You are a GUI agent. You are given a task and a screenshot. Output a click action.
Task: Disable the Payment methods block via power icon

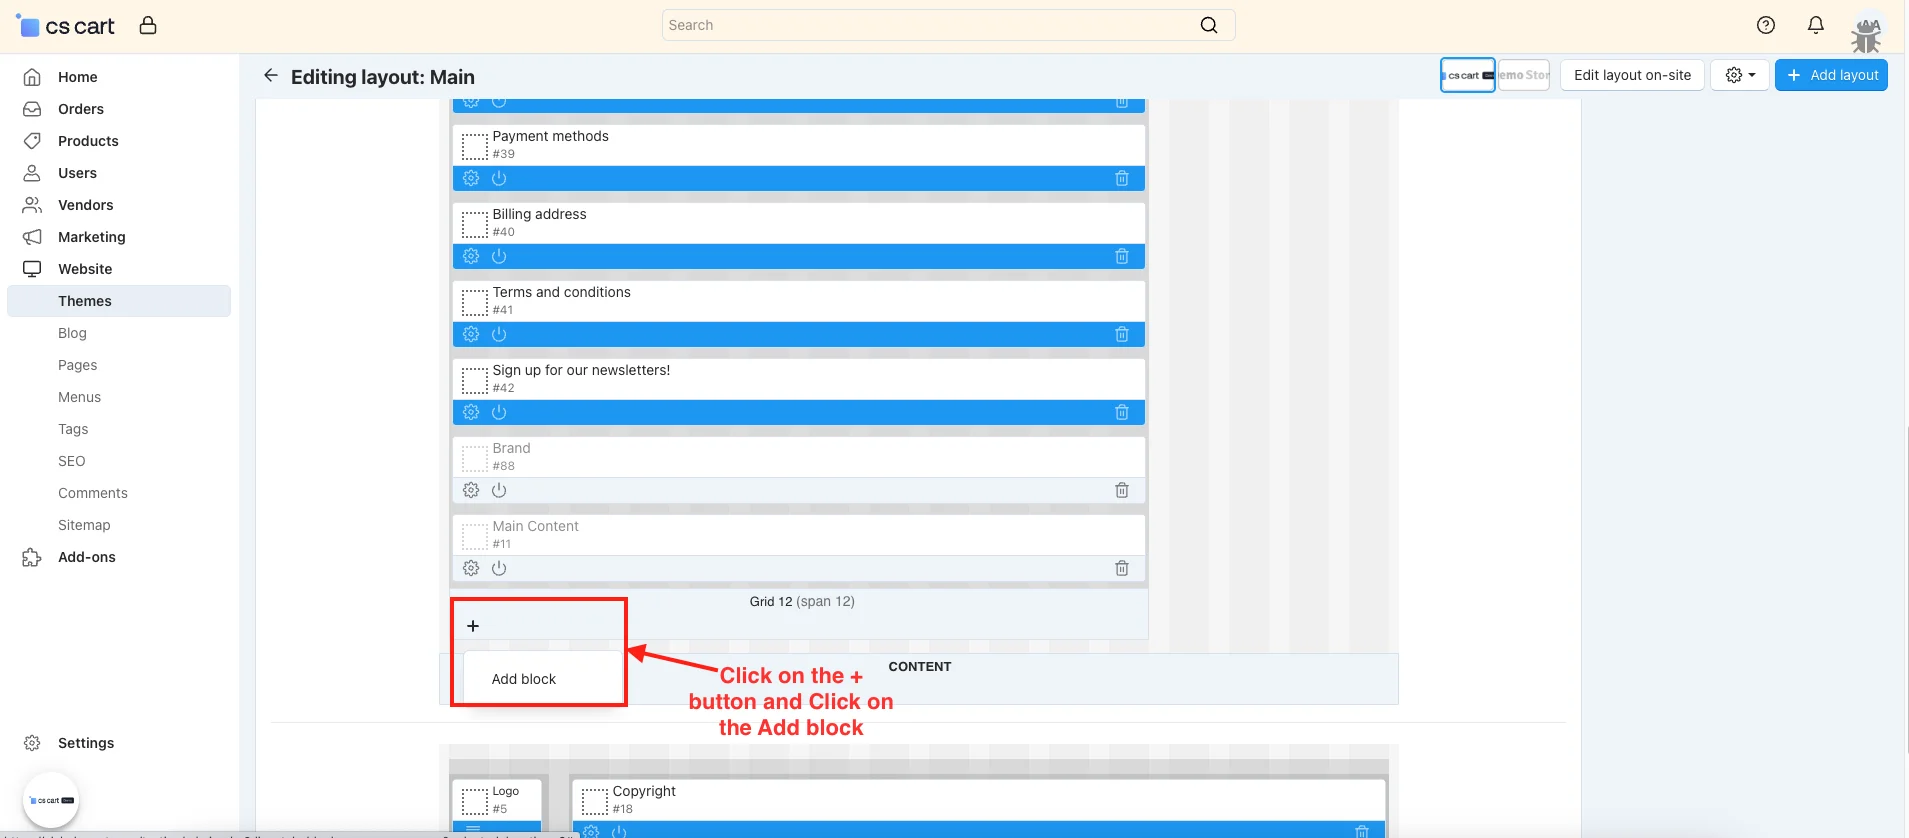click(x=499, y=178)
